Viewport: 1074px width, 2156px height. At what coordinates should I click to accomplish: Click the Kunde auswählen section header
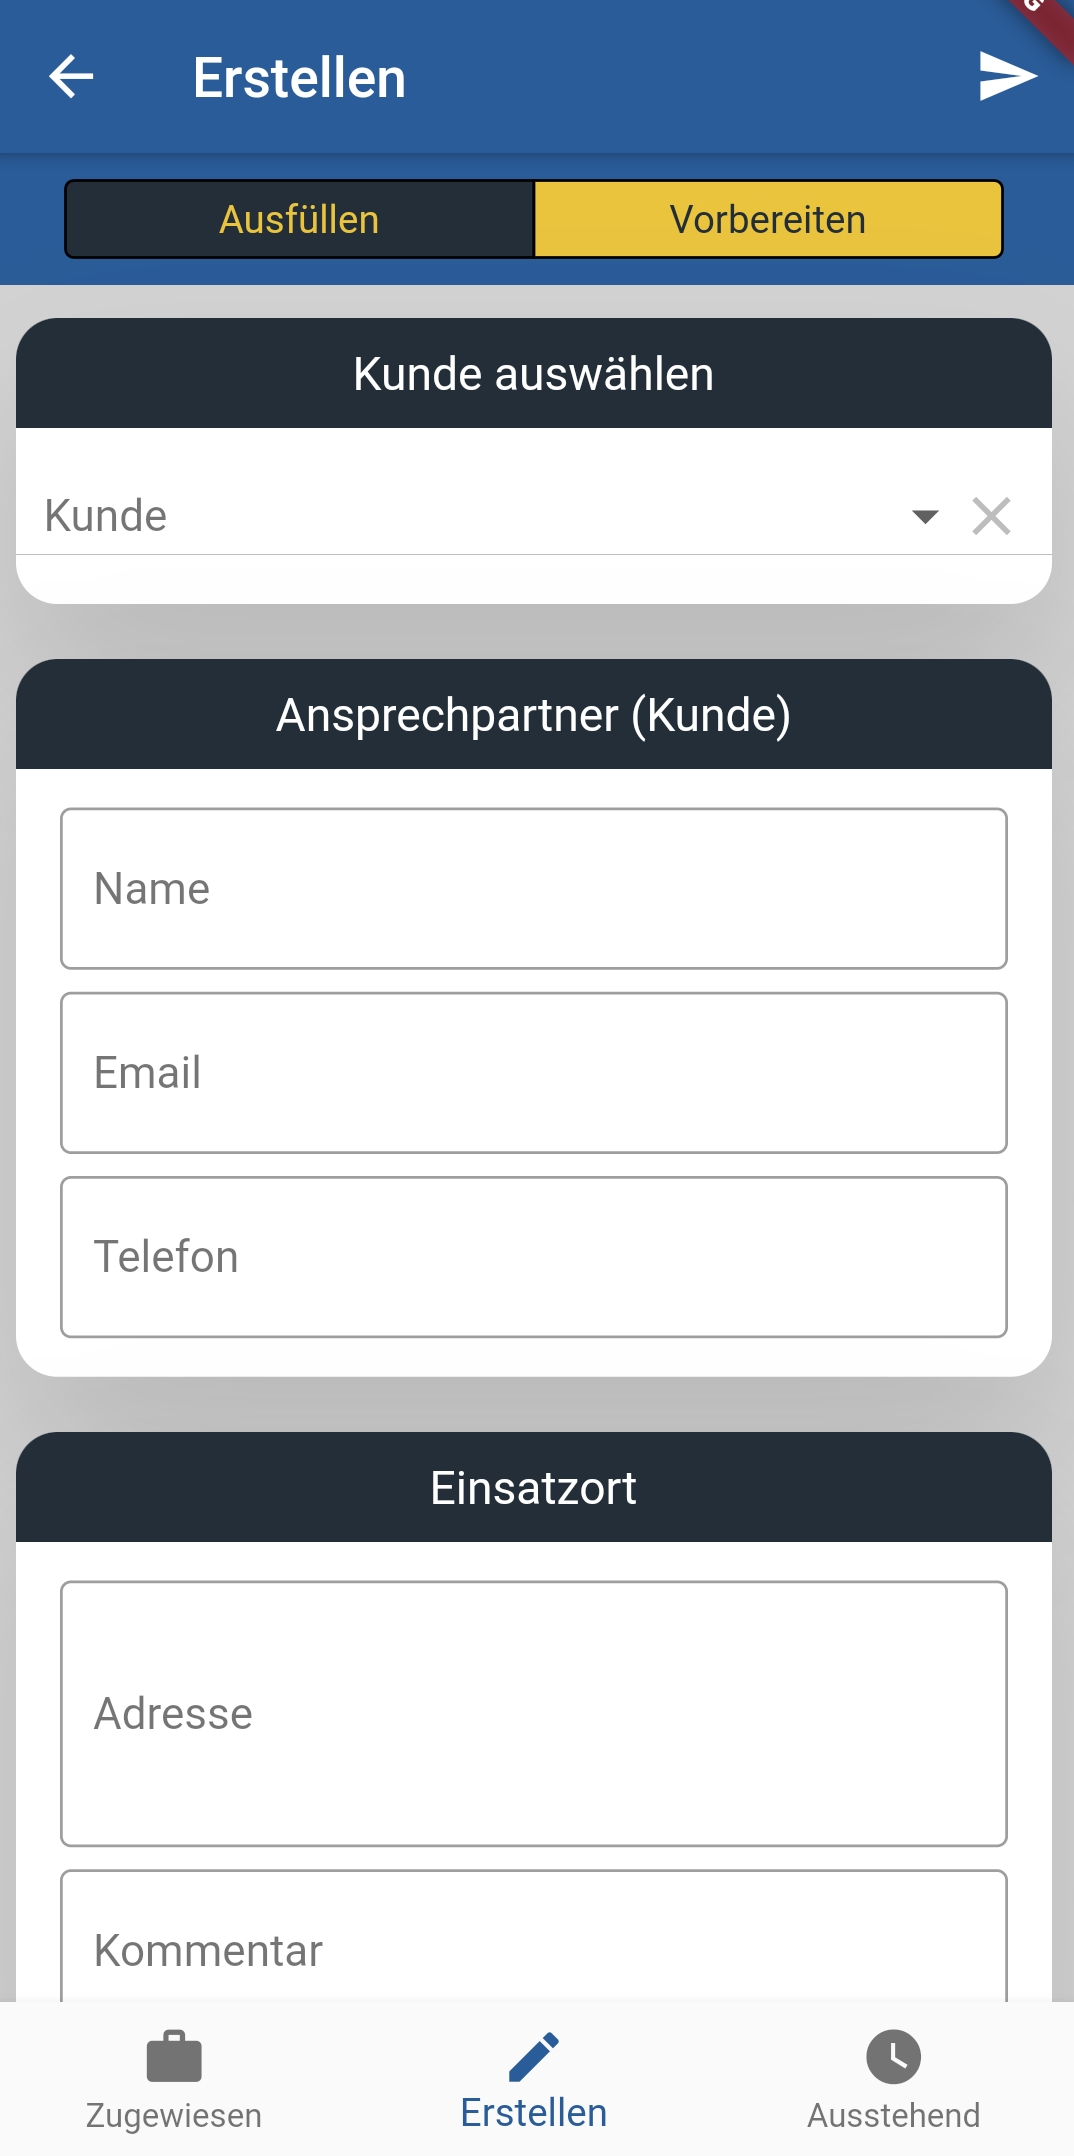534,374
